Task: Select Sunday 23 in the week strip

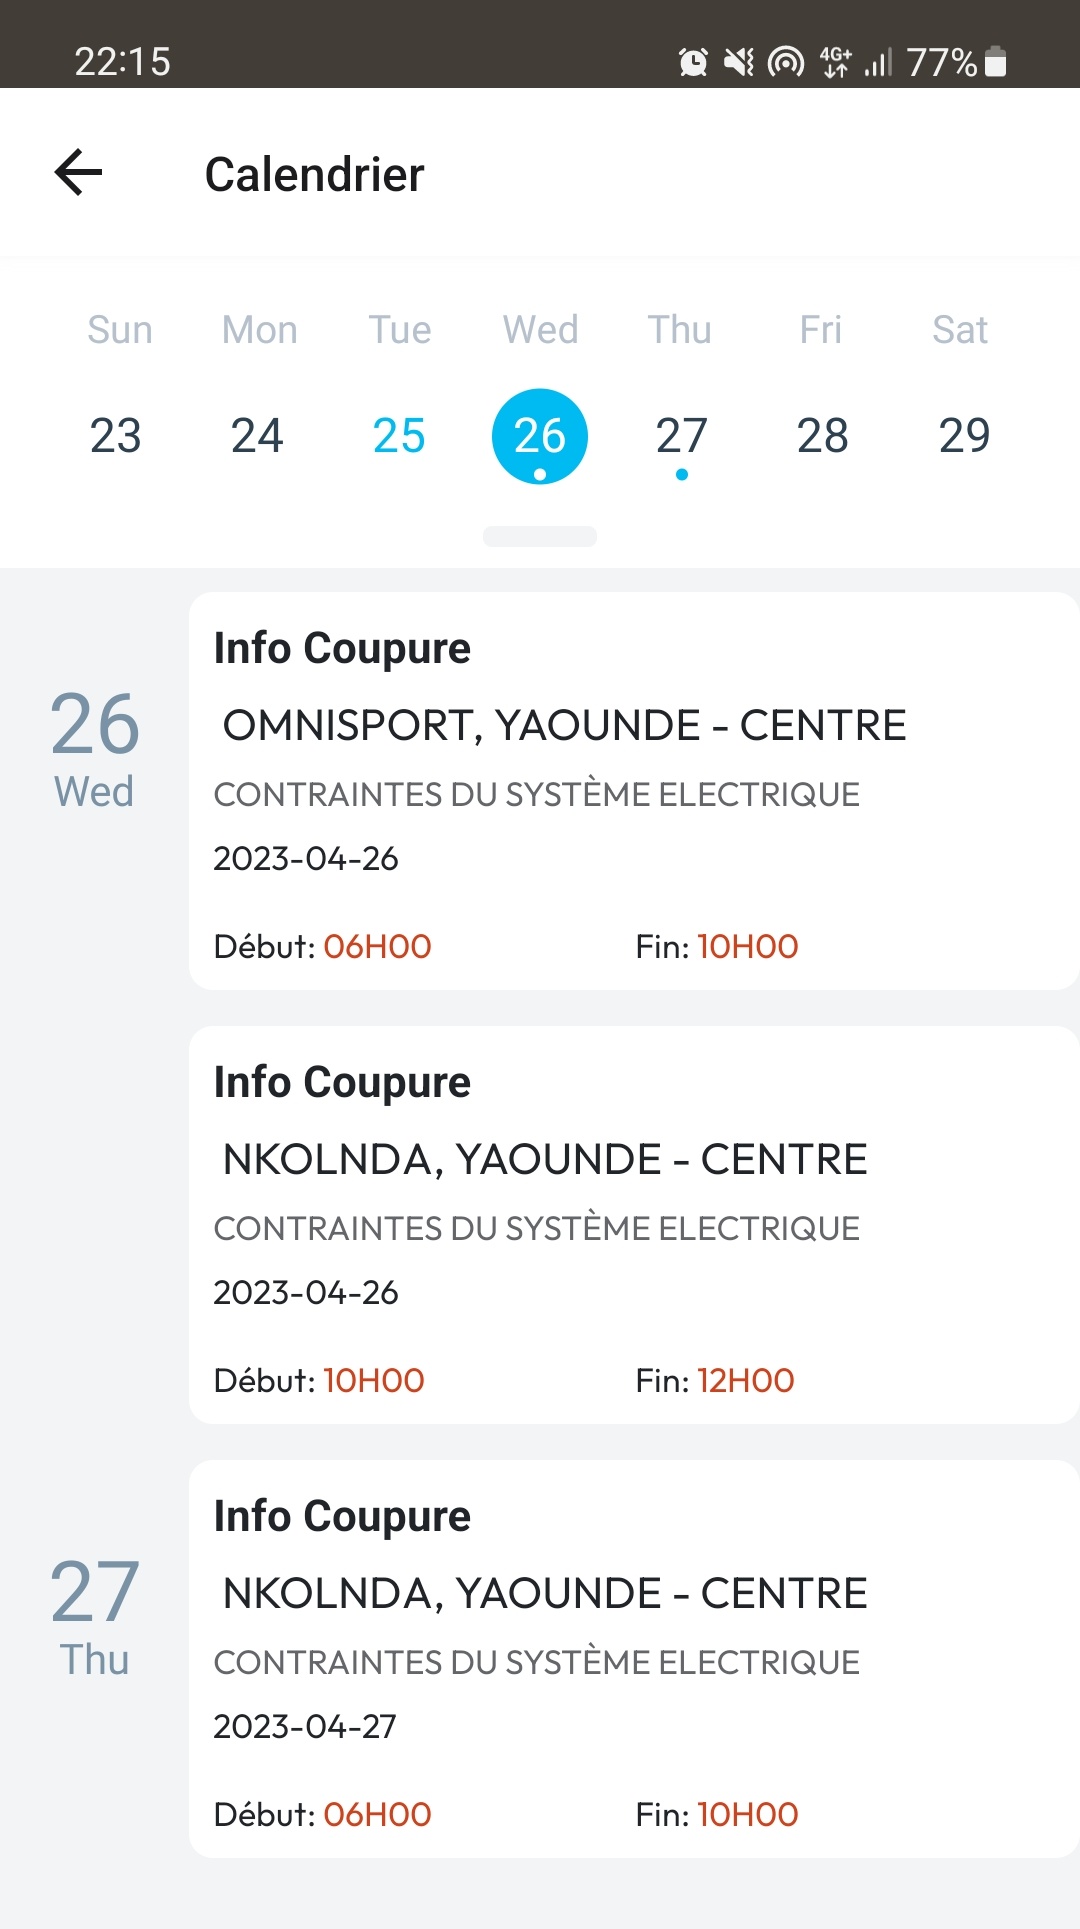Action: pos(116,436)
